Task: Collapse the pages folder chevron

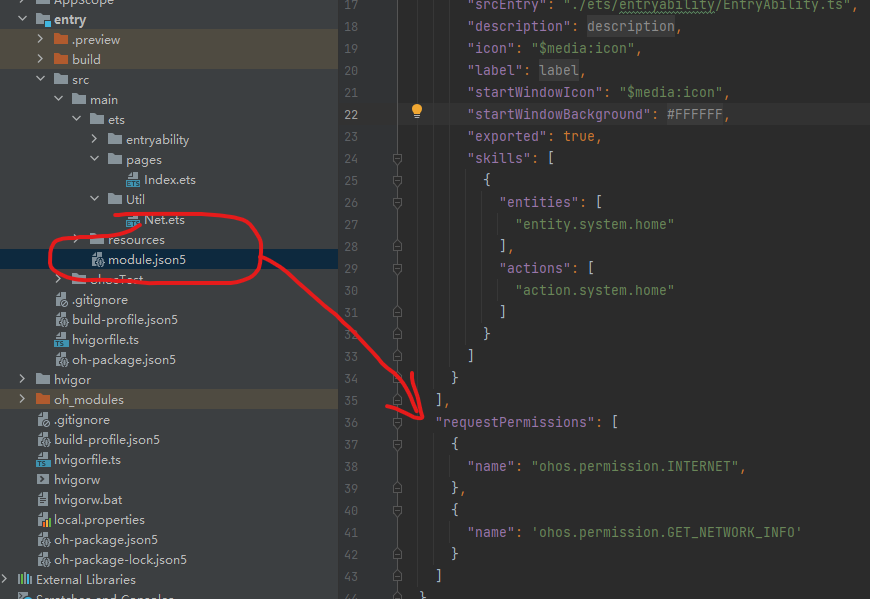Action: tap(94, 160)
